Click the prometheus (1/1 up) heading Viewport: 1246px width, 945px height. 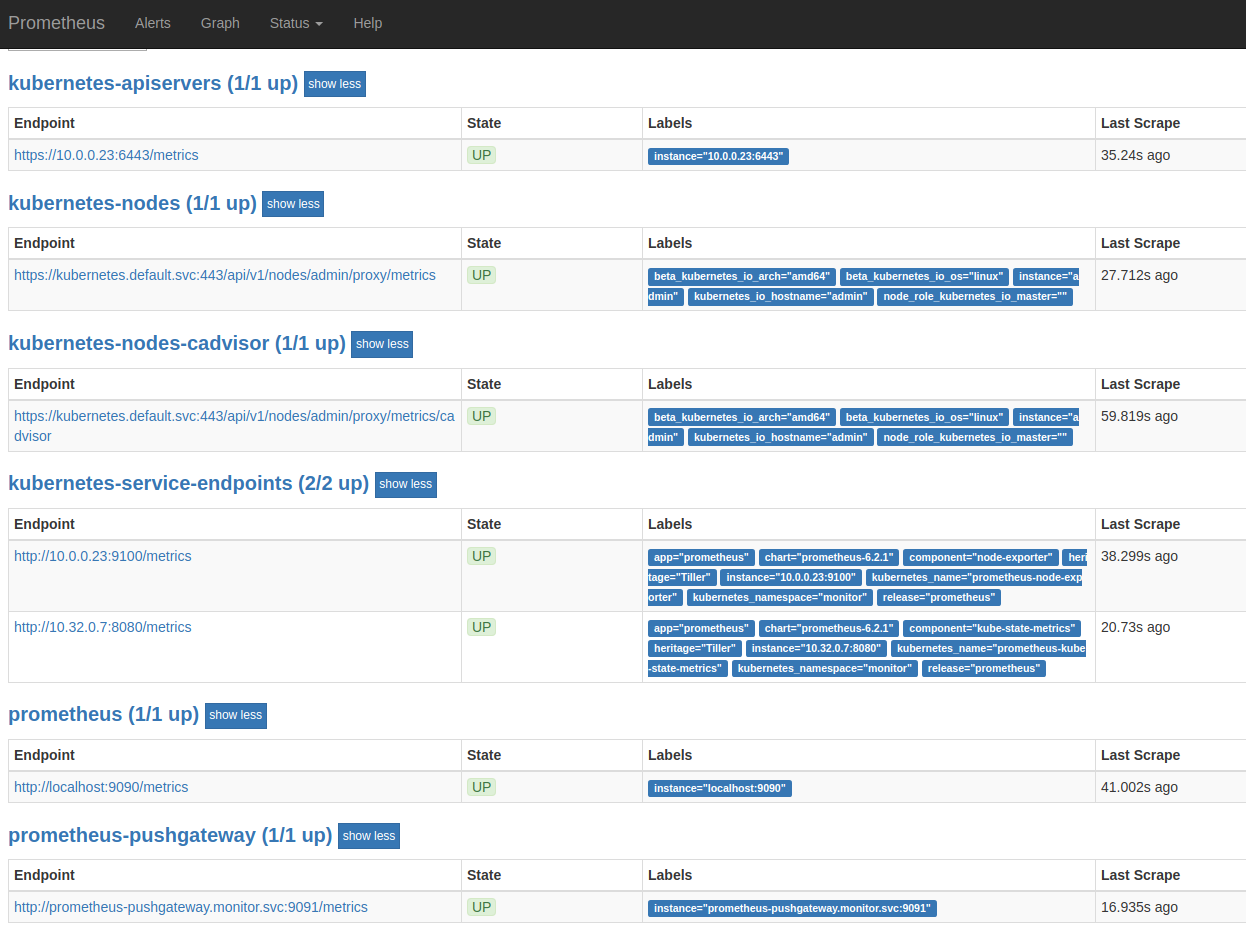[x=104, y=714]
